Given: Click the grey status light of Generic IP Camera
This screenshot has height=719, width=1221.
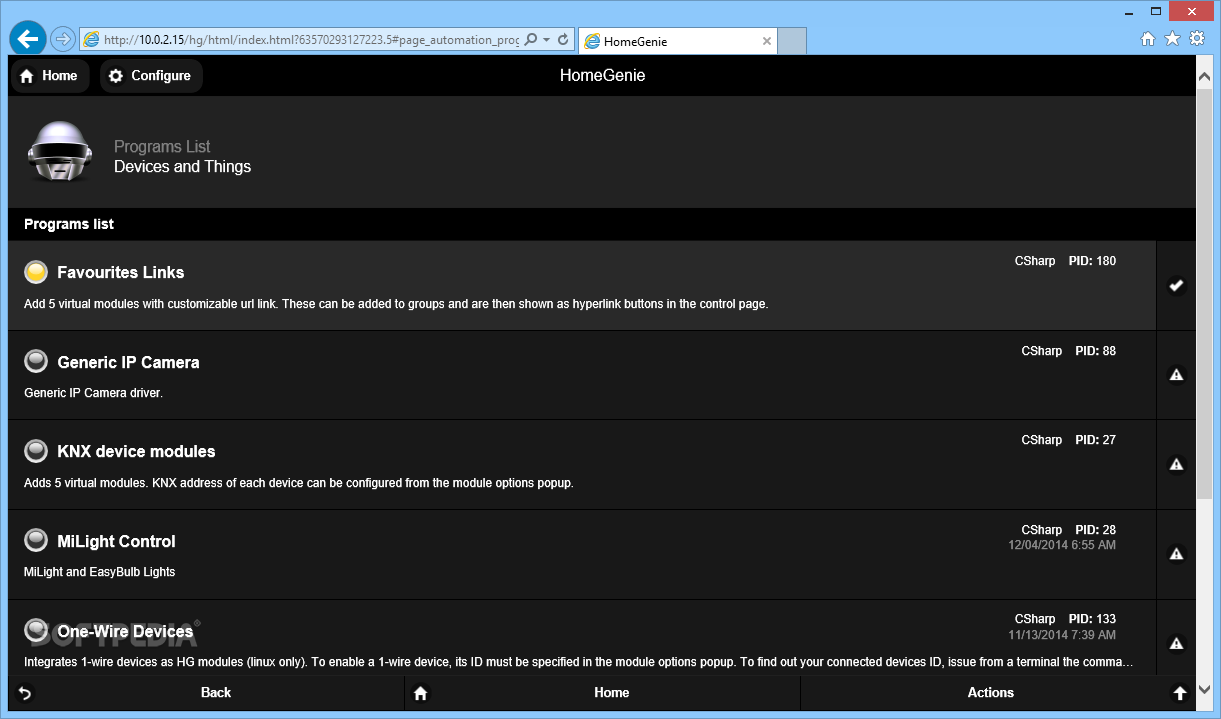Looking at the screenshot, I should [36, 362].
